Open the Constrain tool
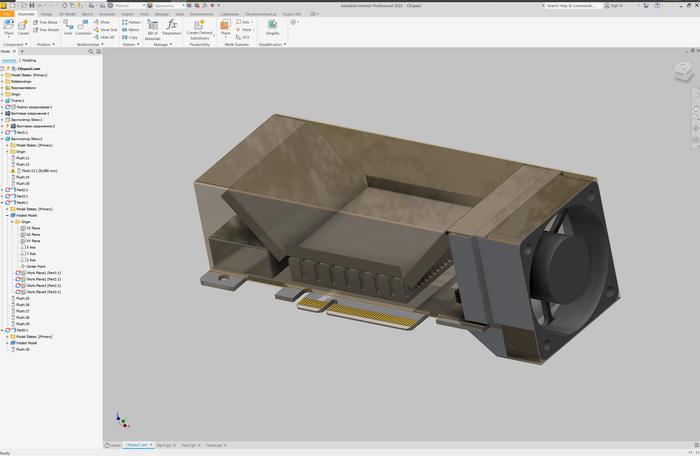Viewport: 700px width, 456px height. tap(83, 27)
